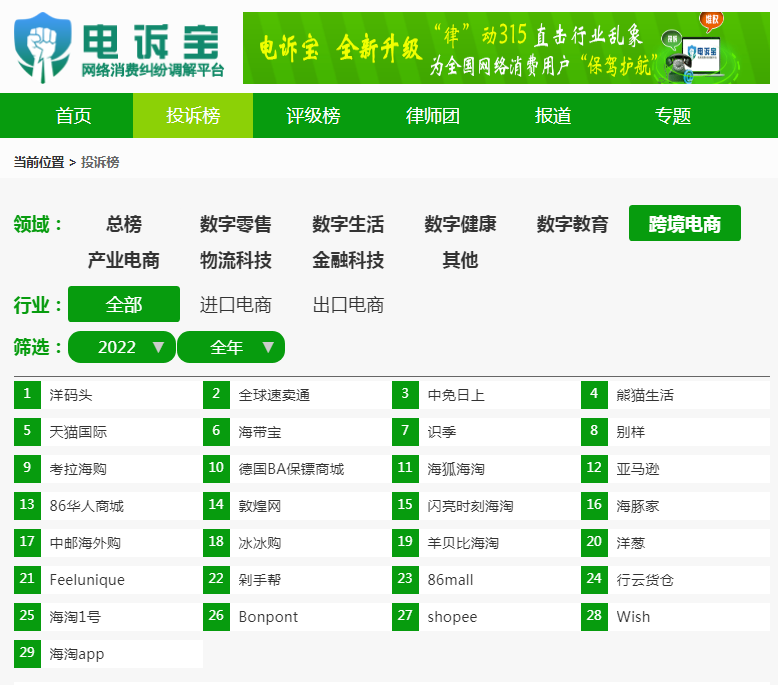Click the 投诉榜 breadcrumb link
The image size is (778, 685).
pos(100,162)
